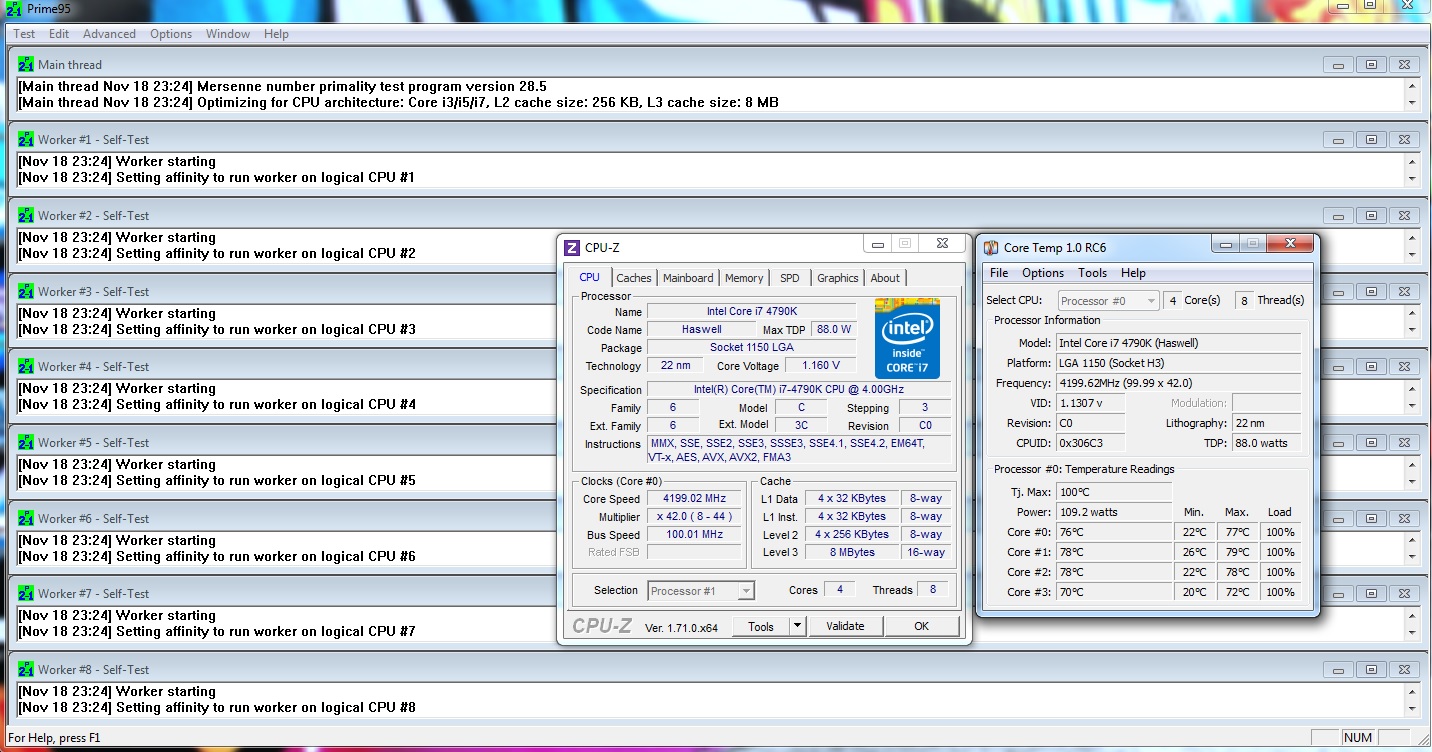Image resolution: width=1432 pixels, height=752 pixels.
Task: Click the Validate button in CPU-Z
Action: pos(845,626)
